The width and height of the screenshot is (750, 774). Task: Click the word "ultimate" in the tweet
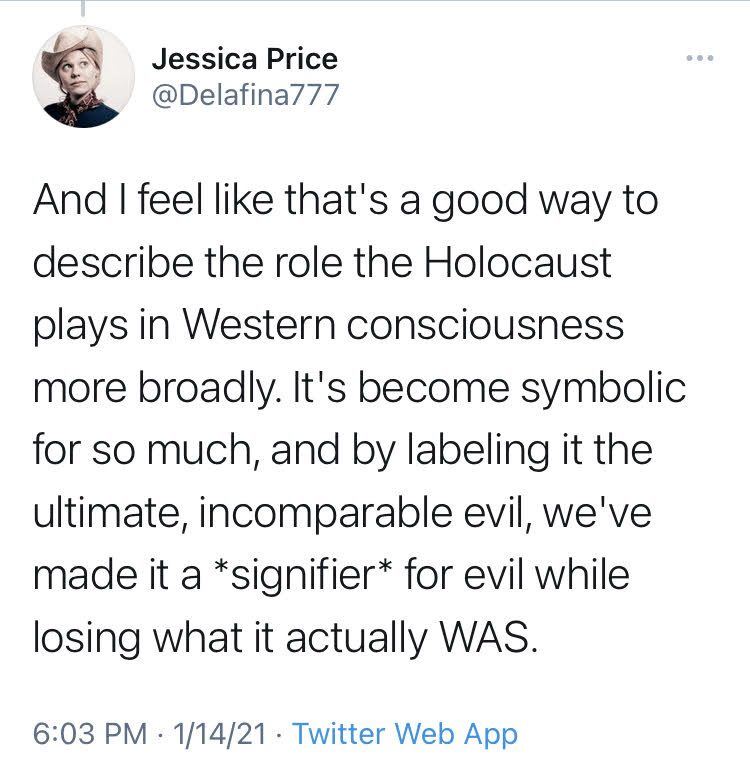pyautogui.click(x=98, y=513)
